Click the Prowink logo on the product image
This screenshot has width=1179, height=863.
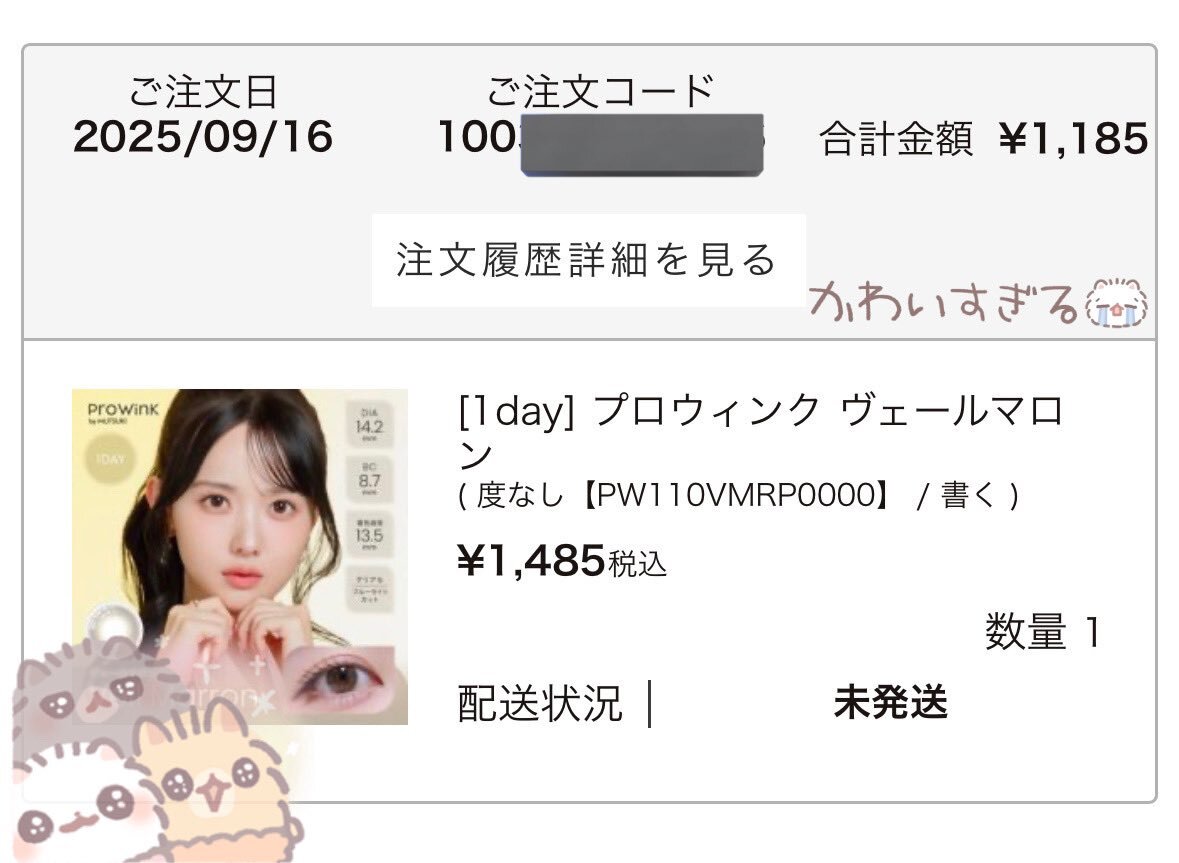click(x=123, y=413)
